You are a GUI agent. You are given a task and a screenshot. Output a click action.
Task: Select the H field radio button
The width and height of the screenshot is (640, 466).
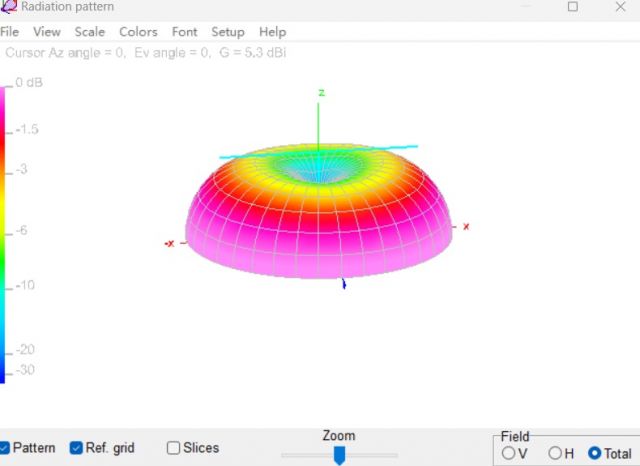[x=555, y=453]
